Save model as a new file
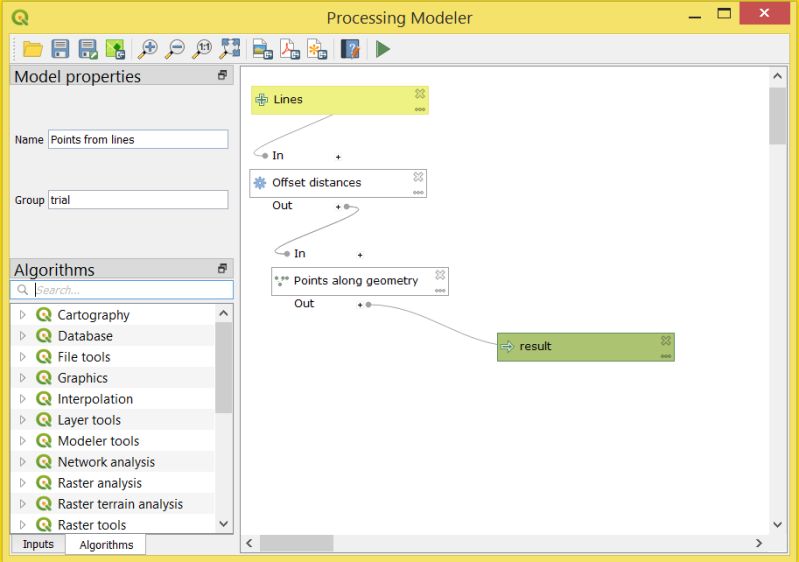 (88, 49)
